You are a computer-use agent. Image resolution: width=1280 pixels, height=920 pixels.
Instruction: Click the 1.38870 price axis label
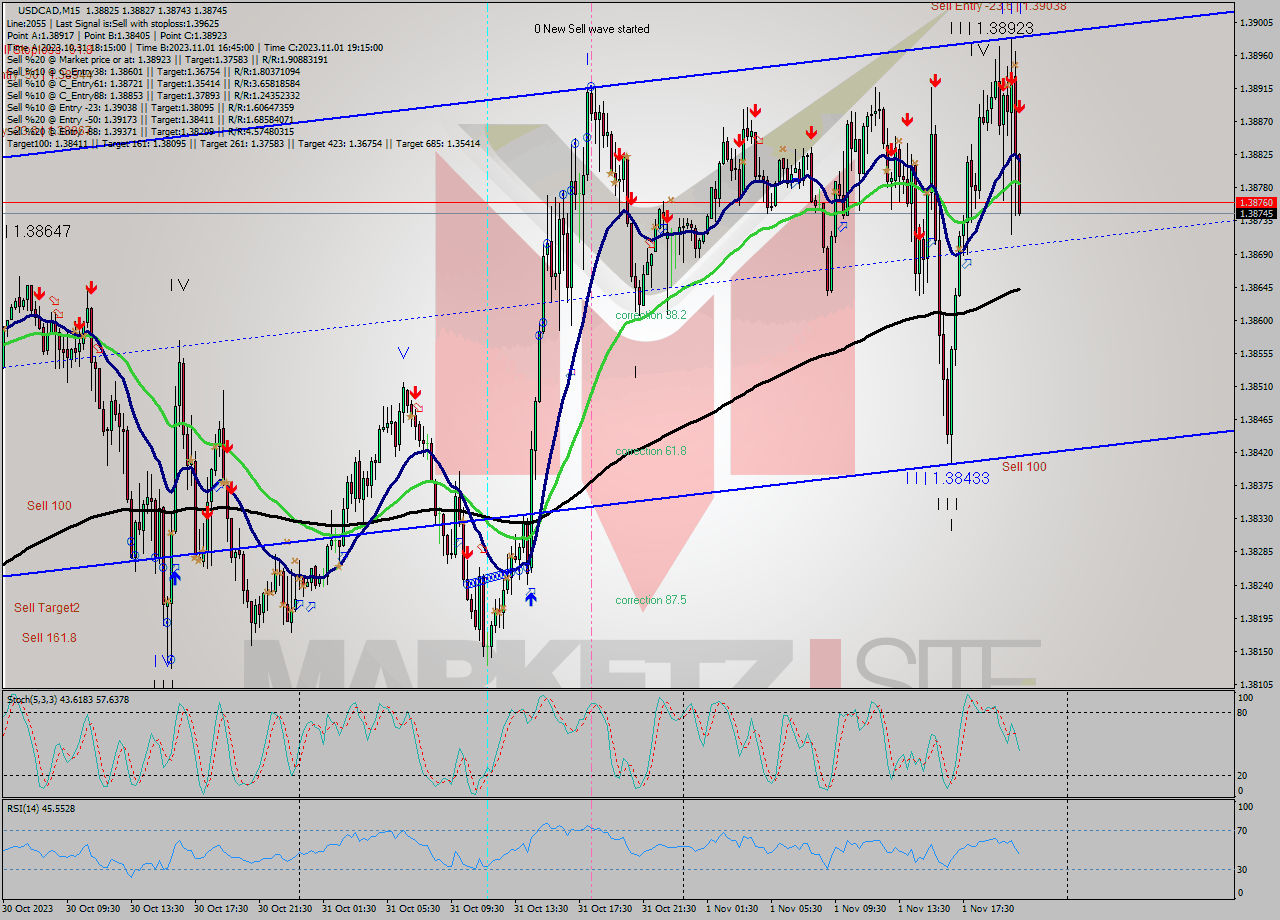point(1256,122)
